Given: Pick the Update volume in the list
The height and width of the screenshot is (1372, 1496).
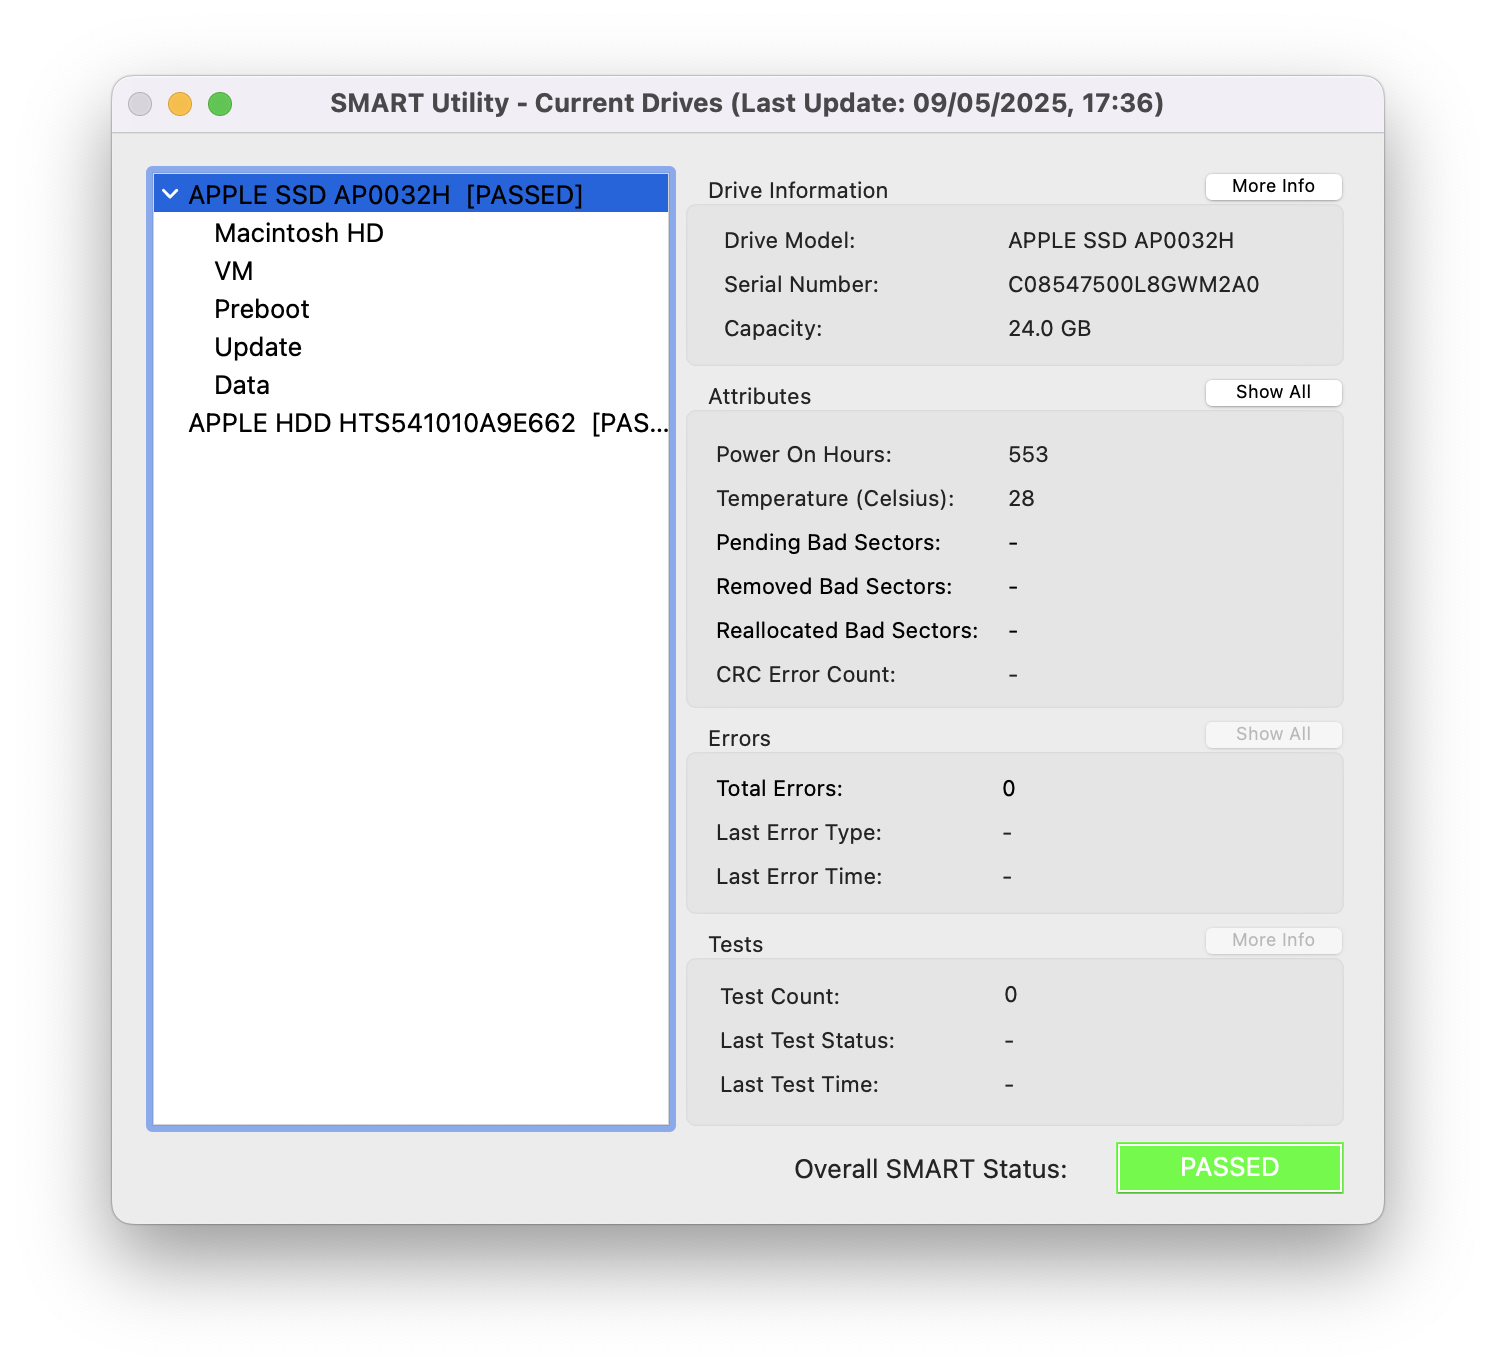Looking at the screenshot, I should pyautogui.click(x=257, y=347).
